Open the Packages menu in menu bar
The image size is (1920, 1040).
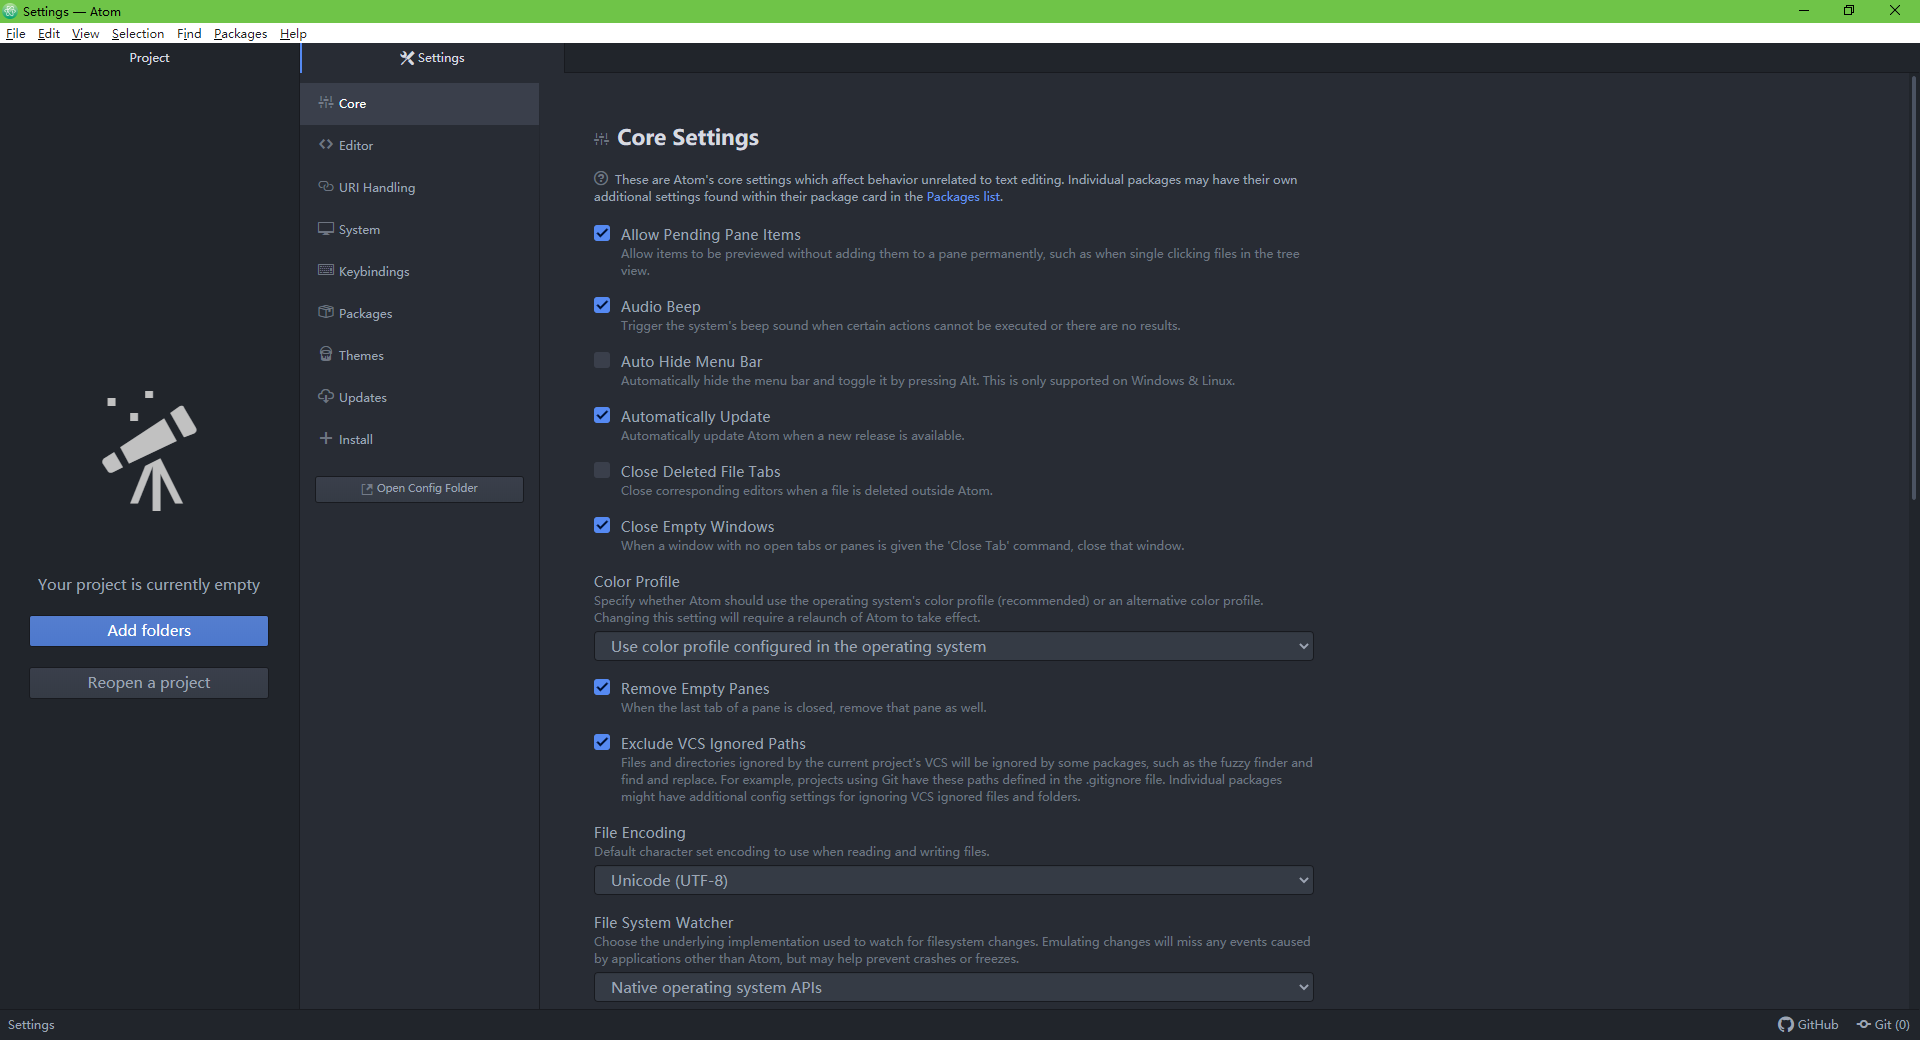click(240, 34)
